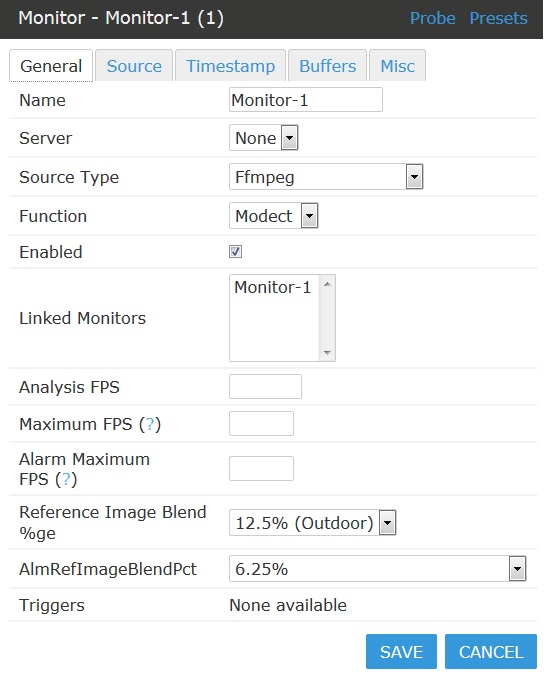
Task: Uncheck the Enabled checkbox
Action: coord(235,252)
